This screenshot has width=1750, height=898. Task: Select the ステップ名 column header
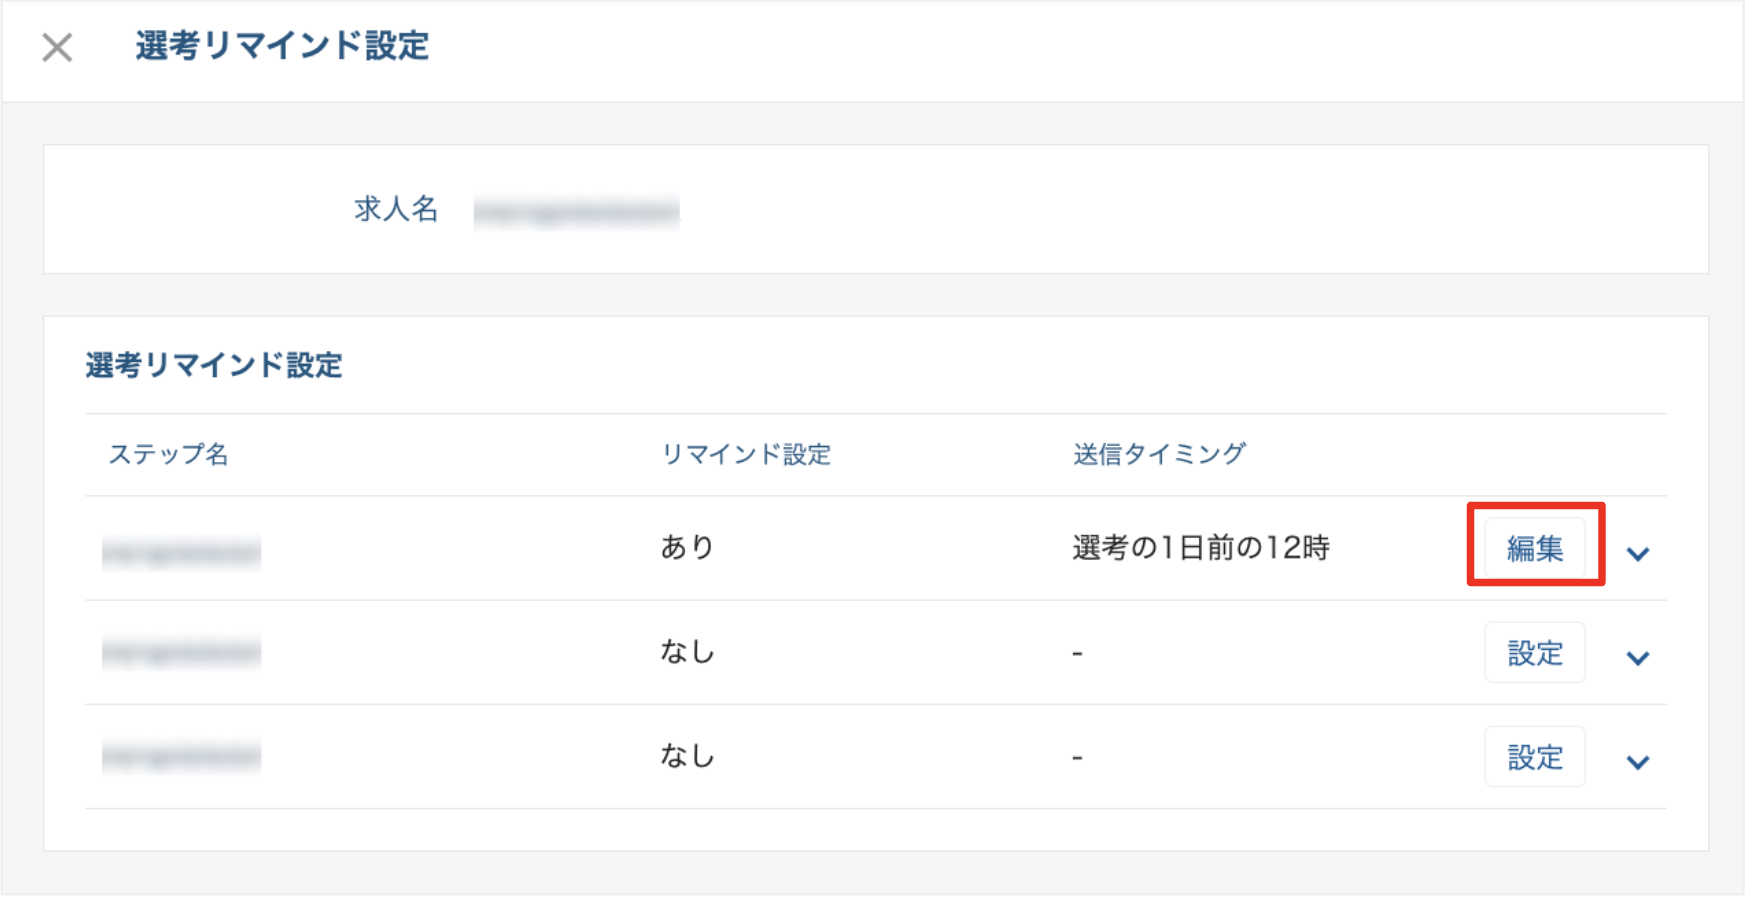click(x=170, y=454)
